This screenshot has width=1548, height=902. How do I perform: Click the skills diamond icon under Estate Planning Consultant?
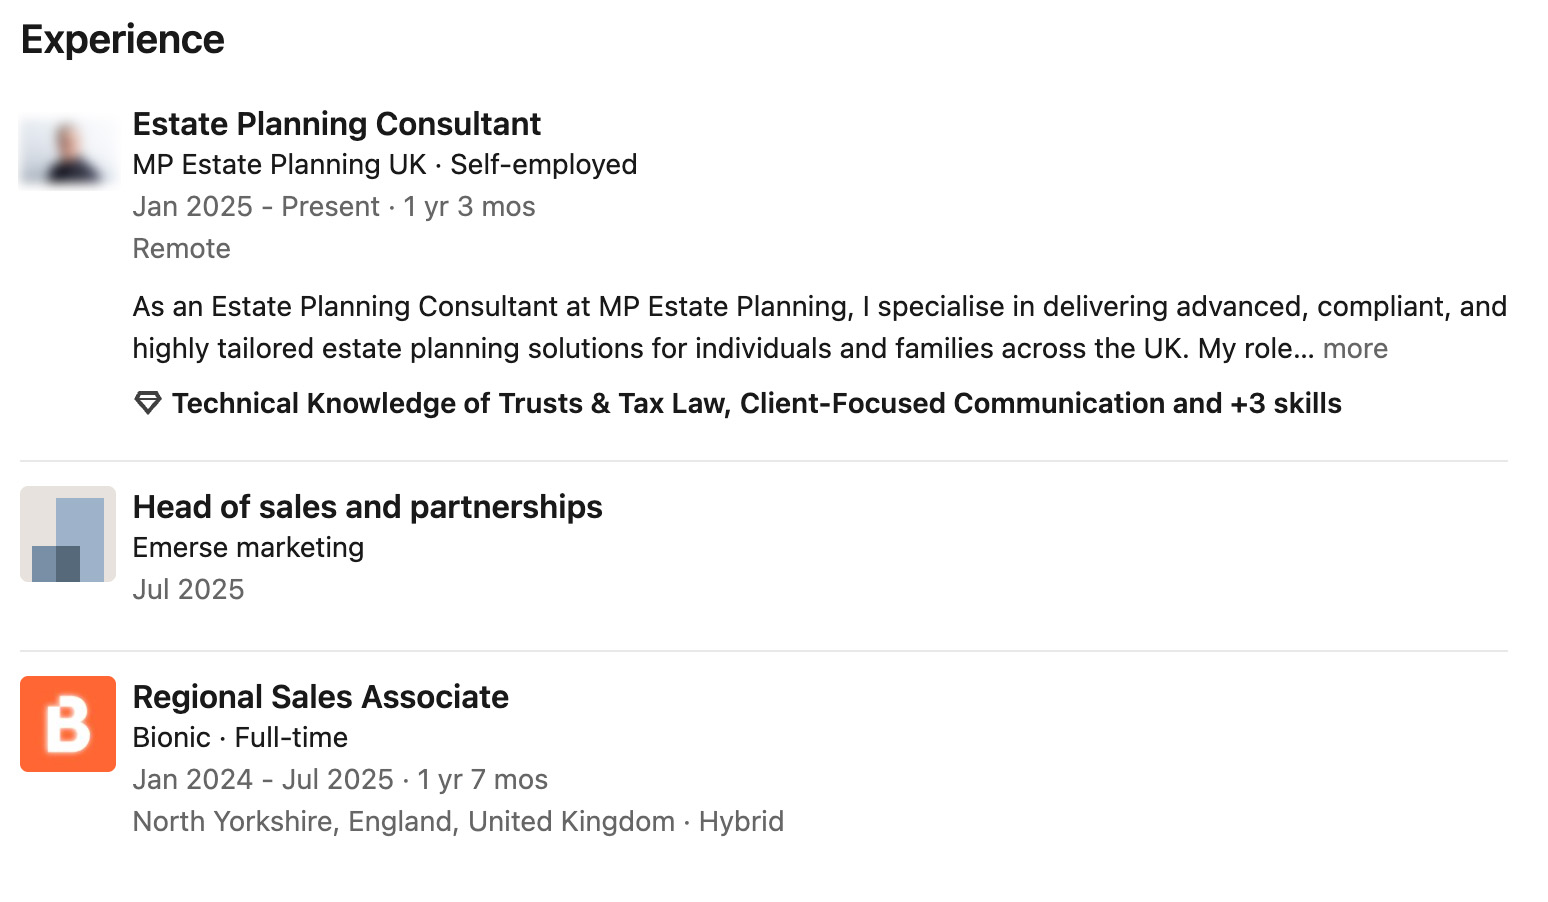coord(146,403)
